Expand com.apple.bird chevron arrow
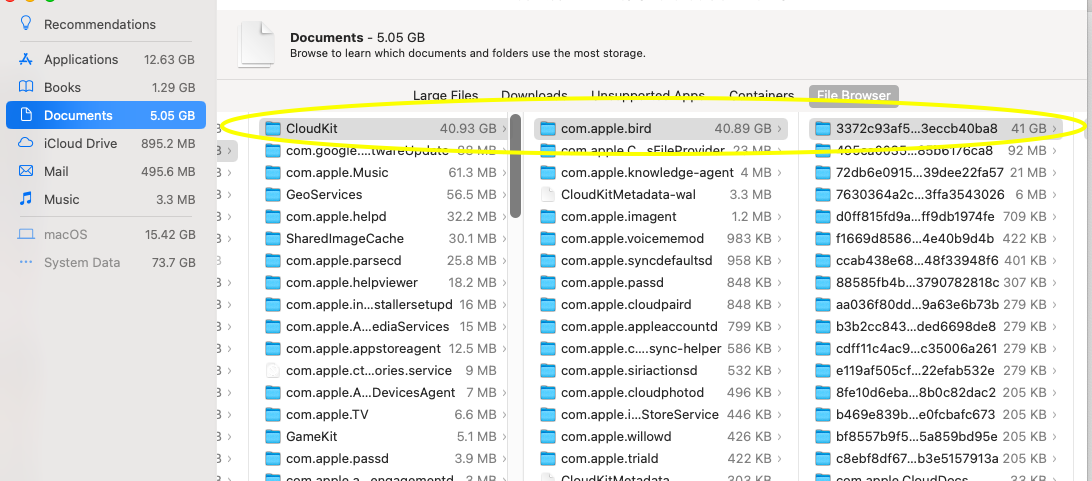Image resolution: width=1092 pixels, height=481 pixels. pos(779,129)
